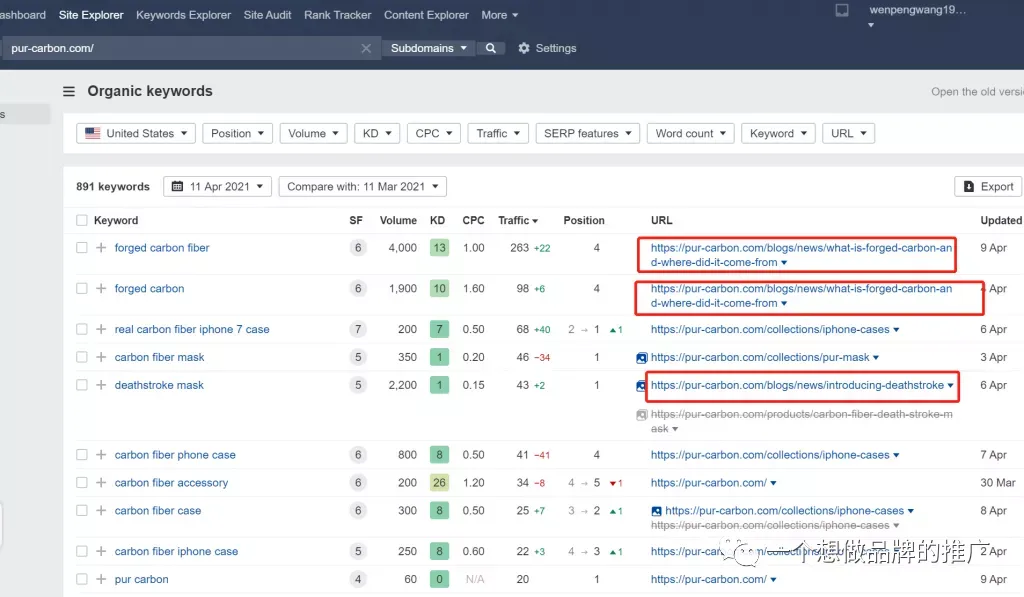Viewport: 1024px width, 597px height.
Task: Add carbon fiber phone case plus icon
Action: click(101, 455)
